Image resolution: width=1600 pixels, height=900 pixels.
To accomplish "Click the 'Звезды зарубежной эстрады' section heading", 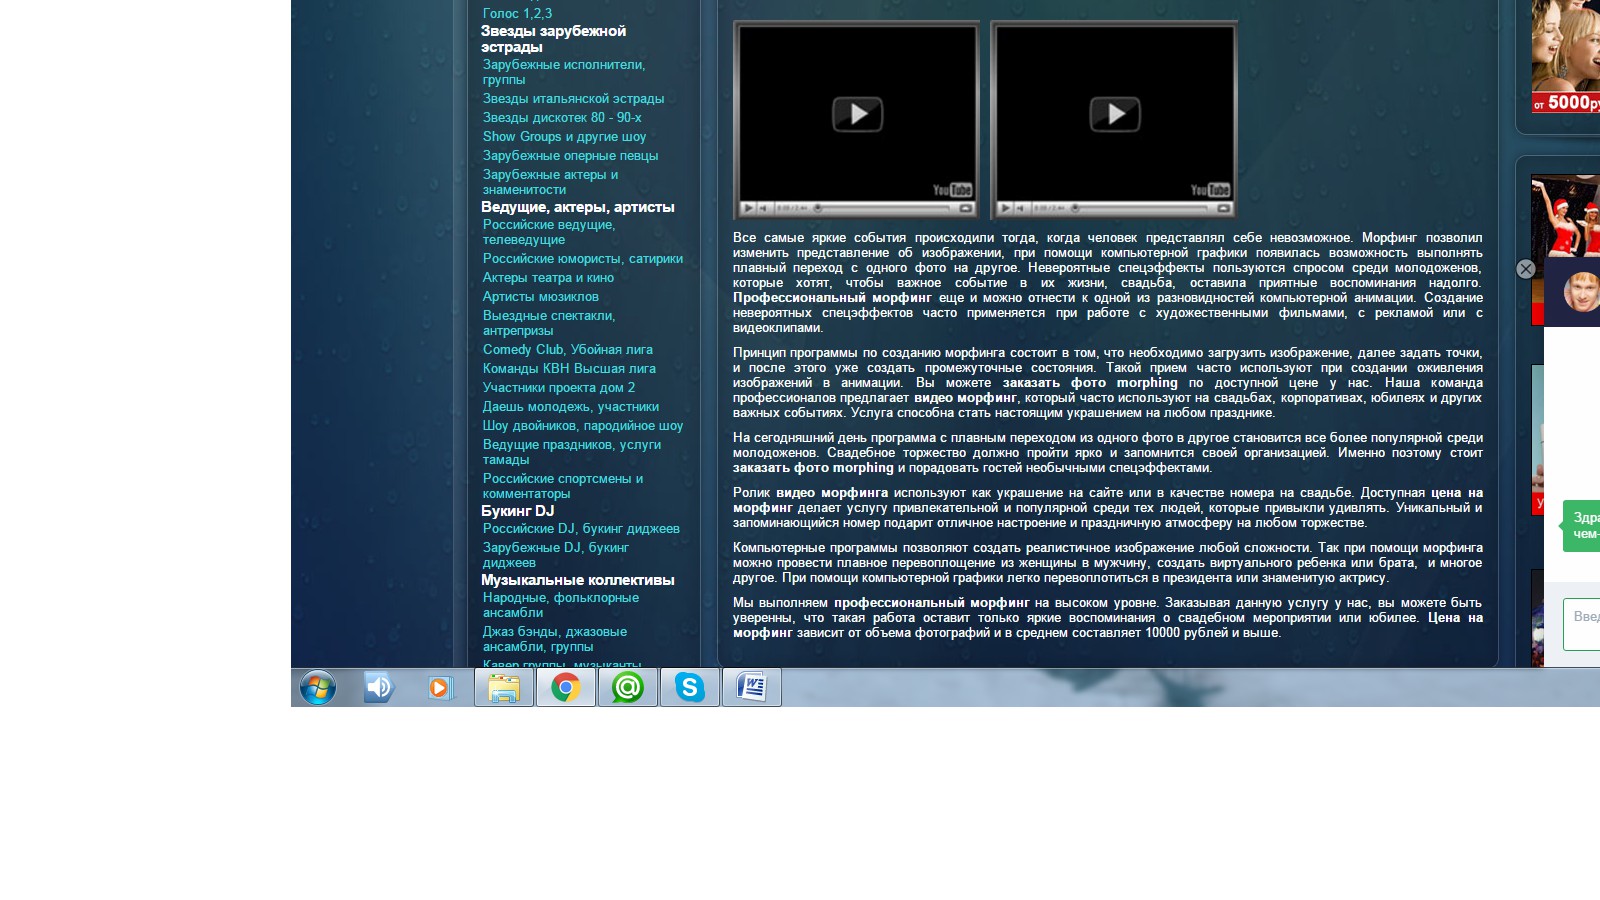I will click(x=553, y=39).
